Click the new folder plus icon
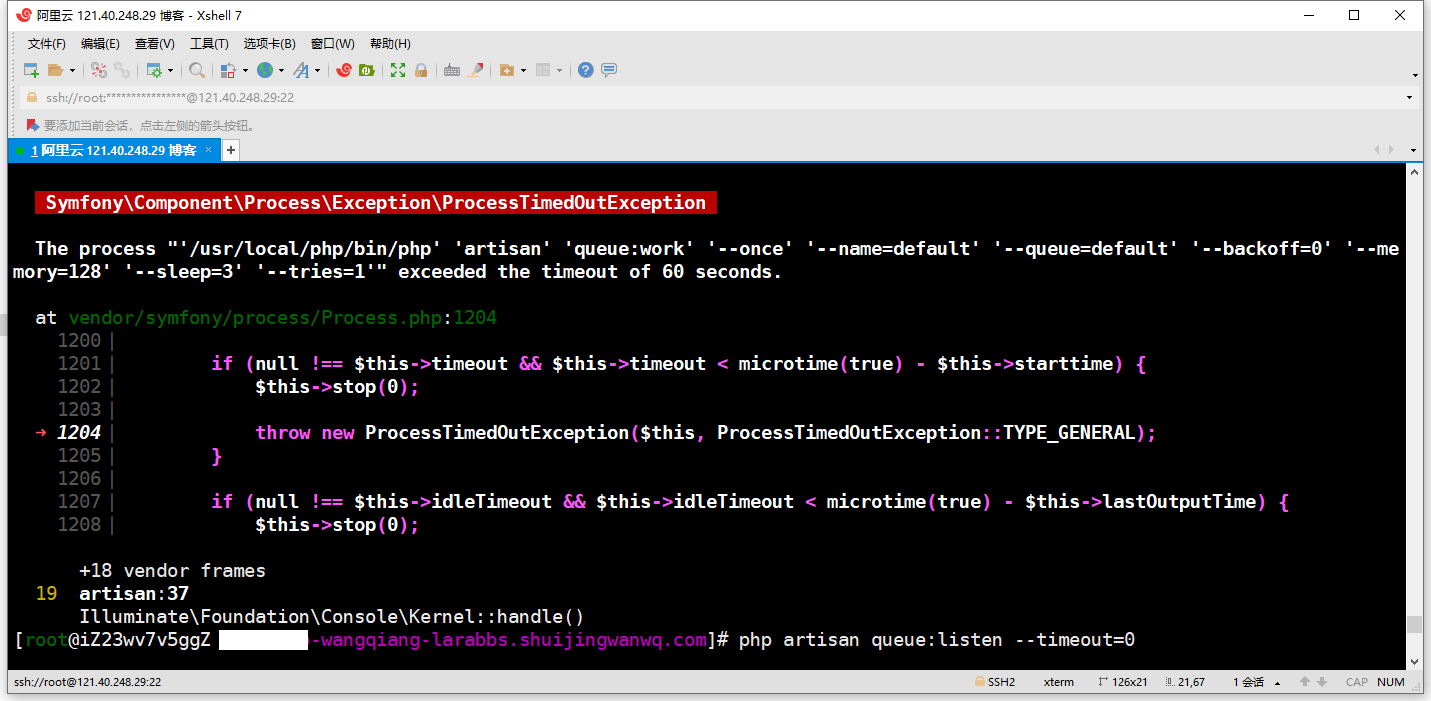Image resolution: width=1431 pixels, height=701 pixels. [x=506, y=70]
